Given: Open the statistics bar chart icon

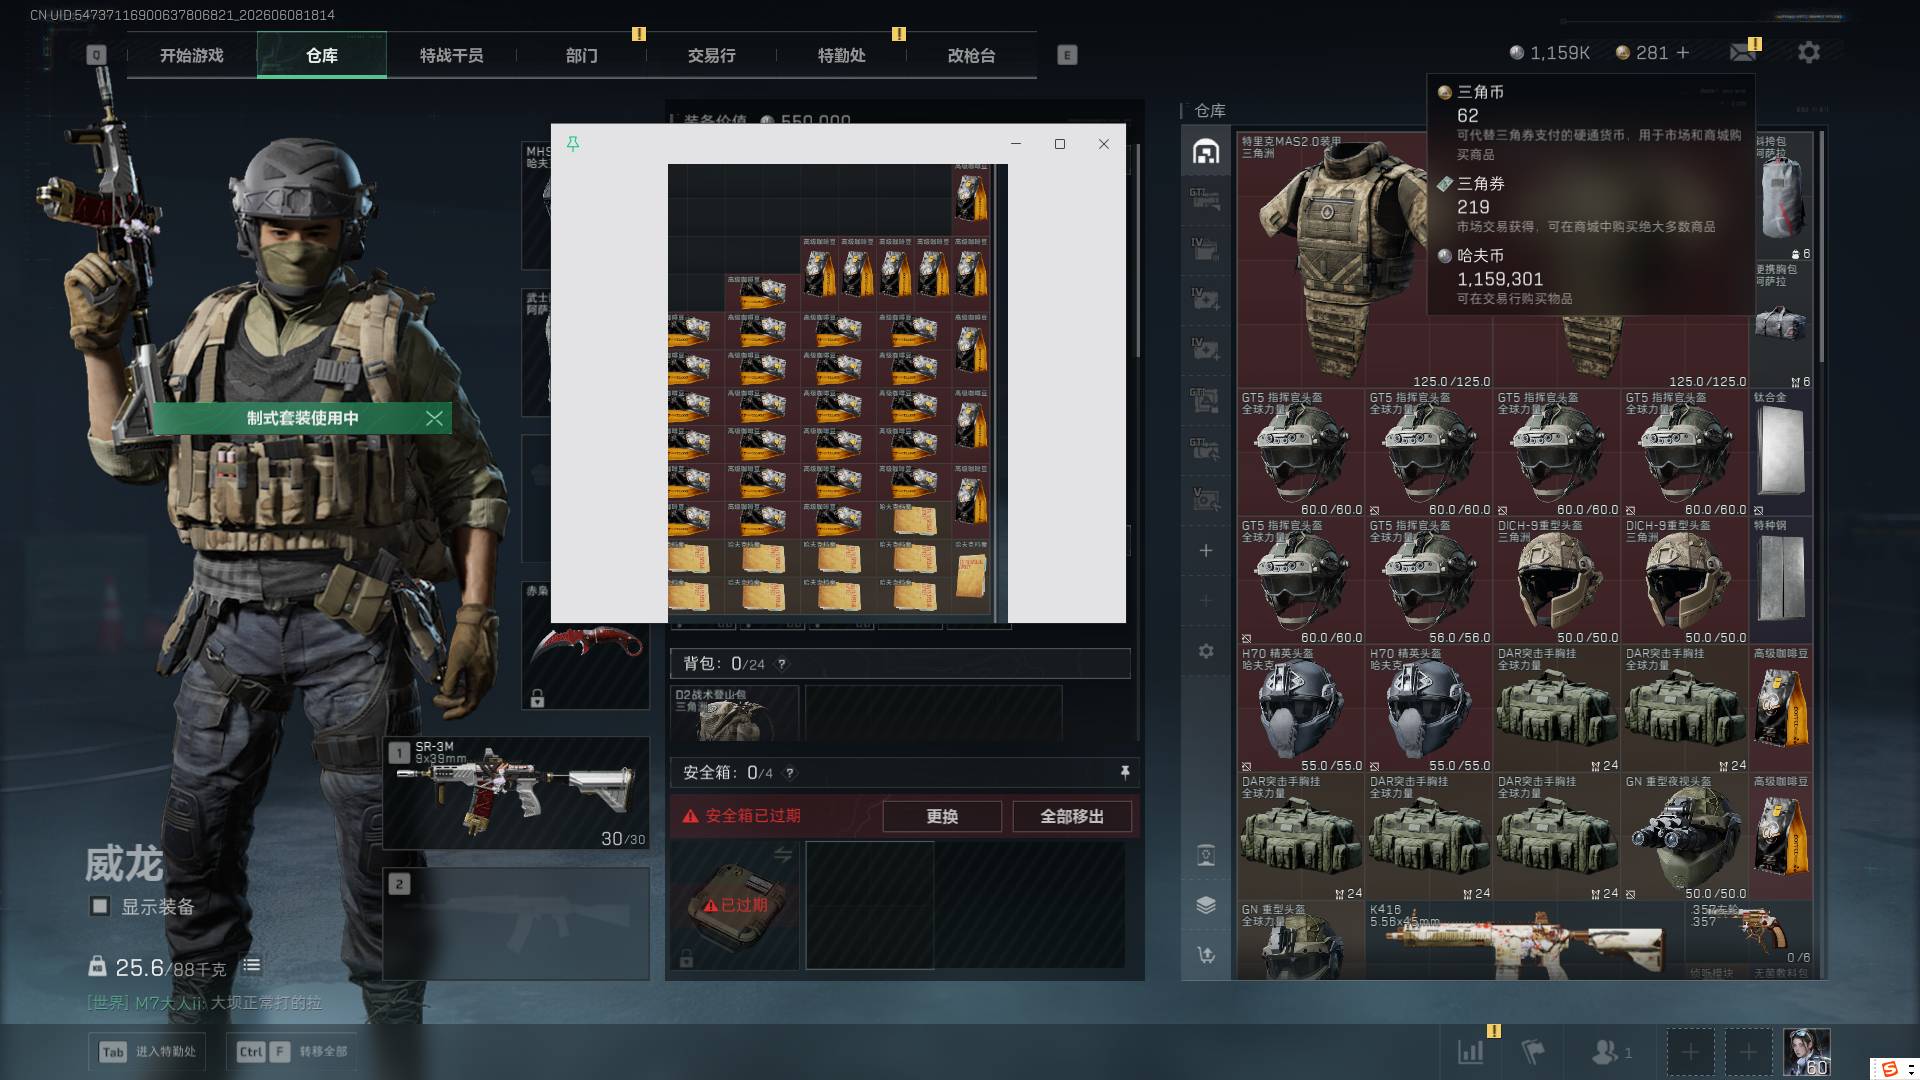Looking at the screenshot, I should pyautogui.click(x=1471, y=1052).
